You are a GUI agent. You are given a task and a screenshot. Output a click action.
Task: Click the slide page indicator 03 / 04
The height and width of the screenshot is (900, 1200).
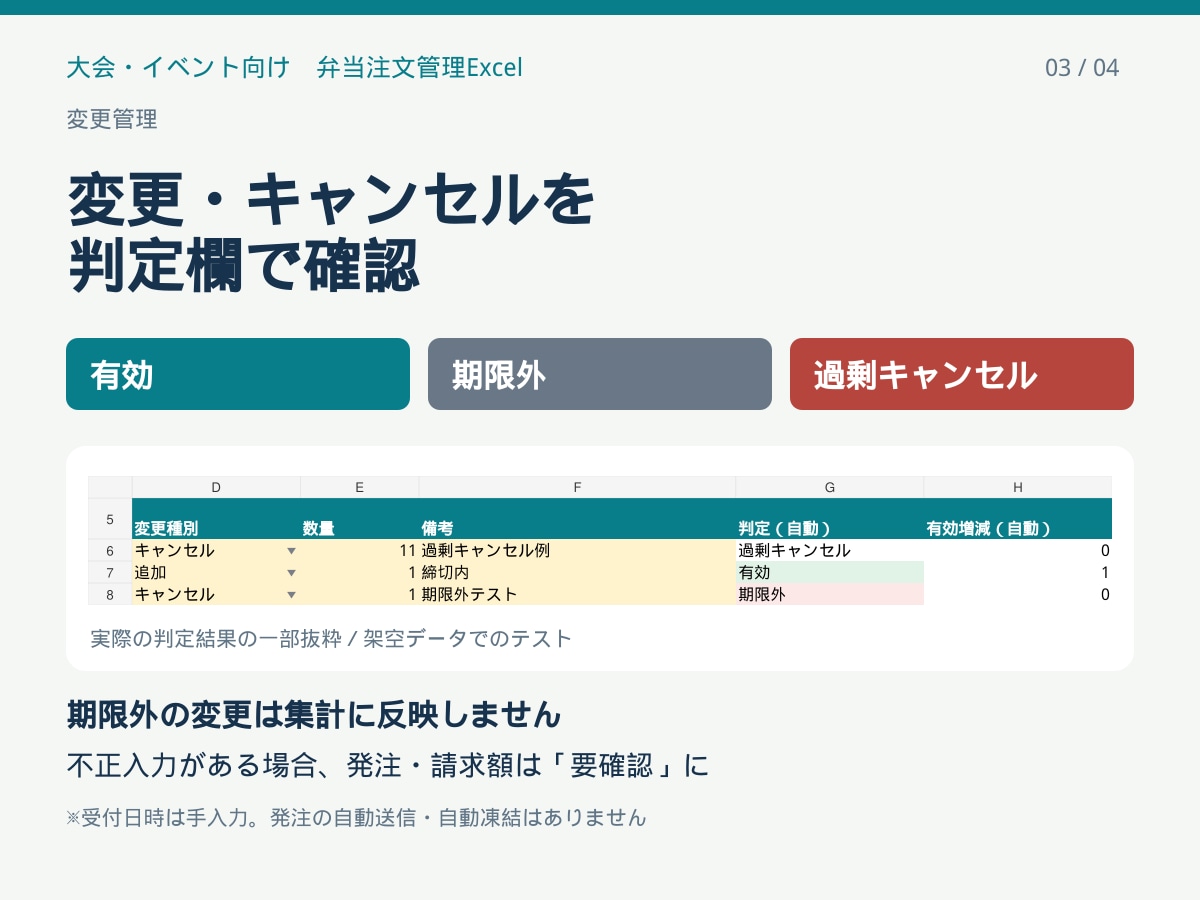click(x=1082, y=68)
